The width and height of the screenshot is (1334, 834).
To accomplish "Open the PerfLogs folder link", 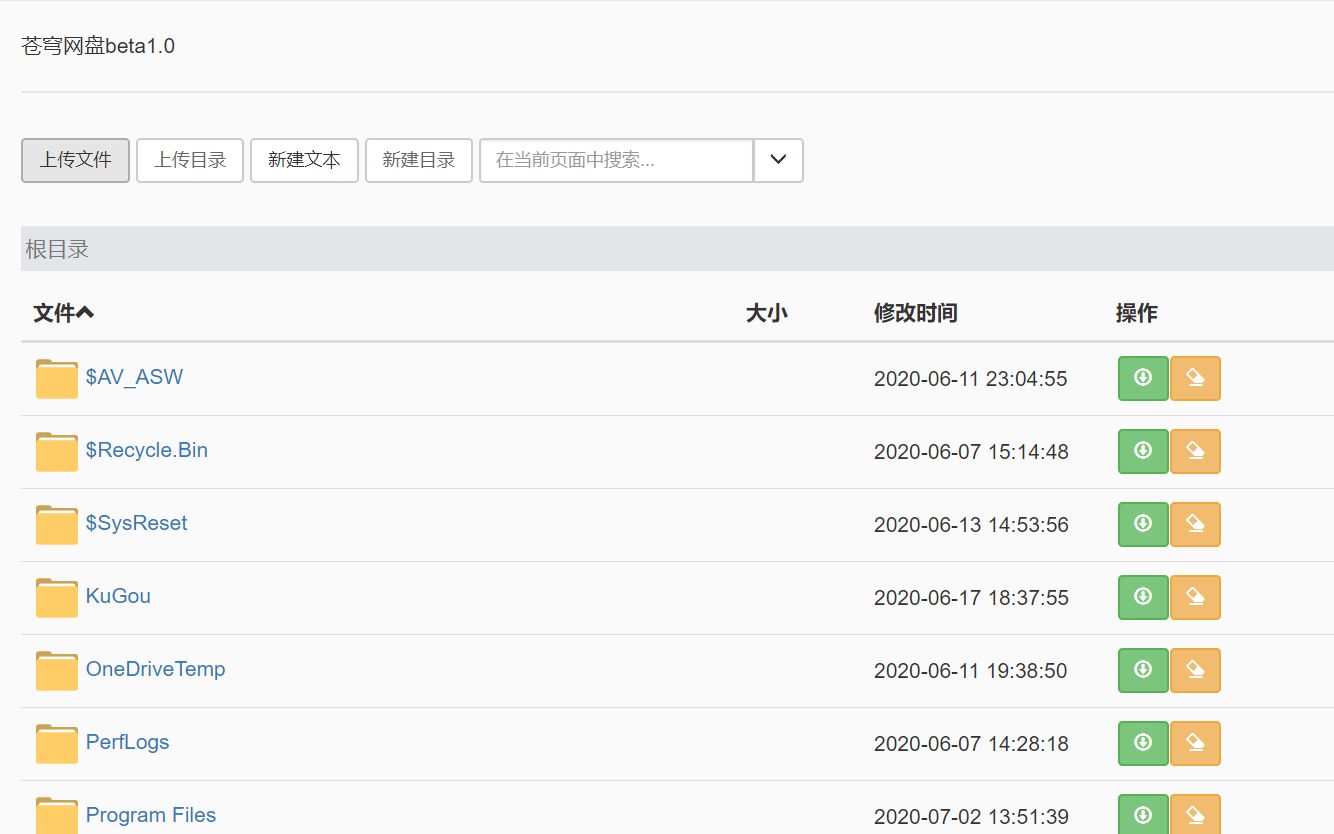I will click(127, 742).
